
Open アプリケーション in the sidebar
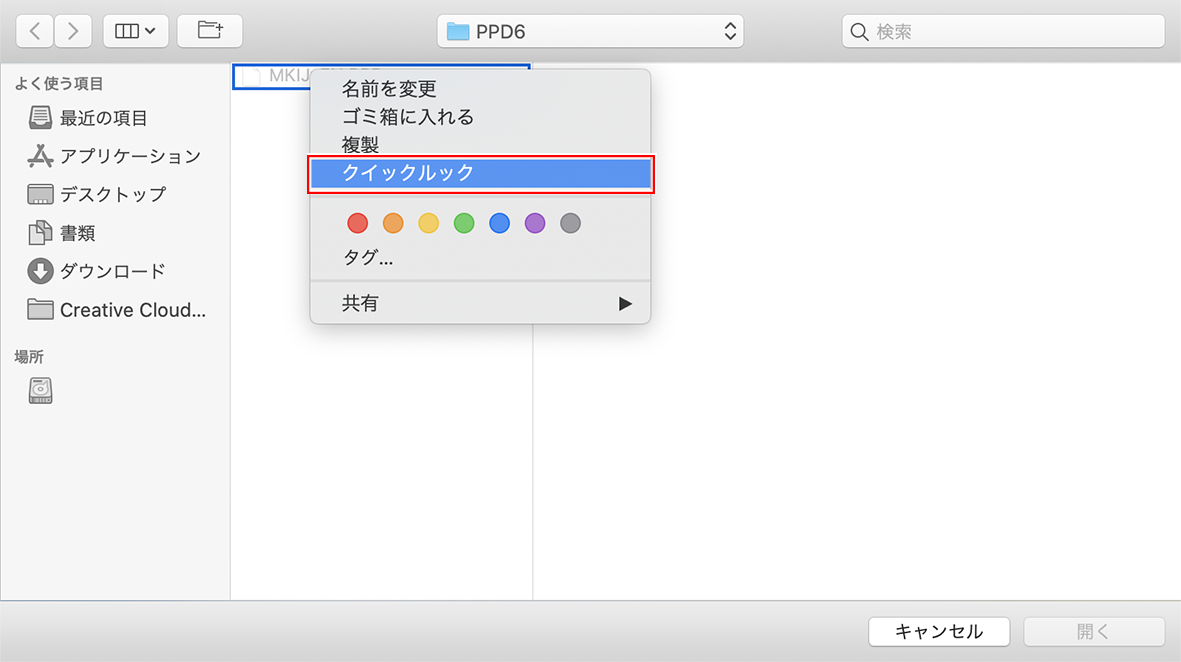129,156
